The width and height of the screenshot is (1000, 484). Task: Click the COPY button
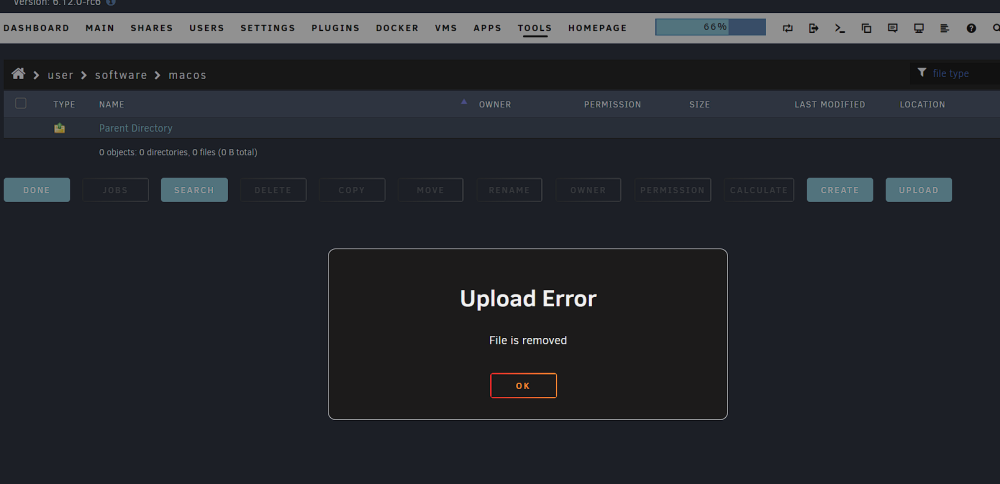tap(352, 190)
